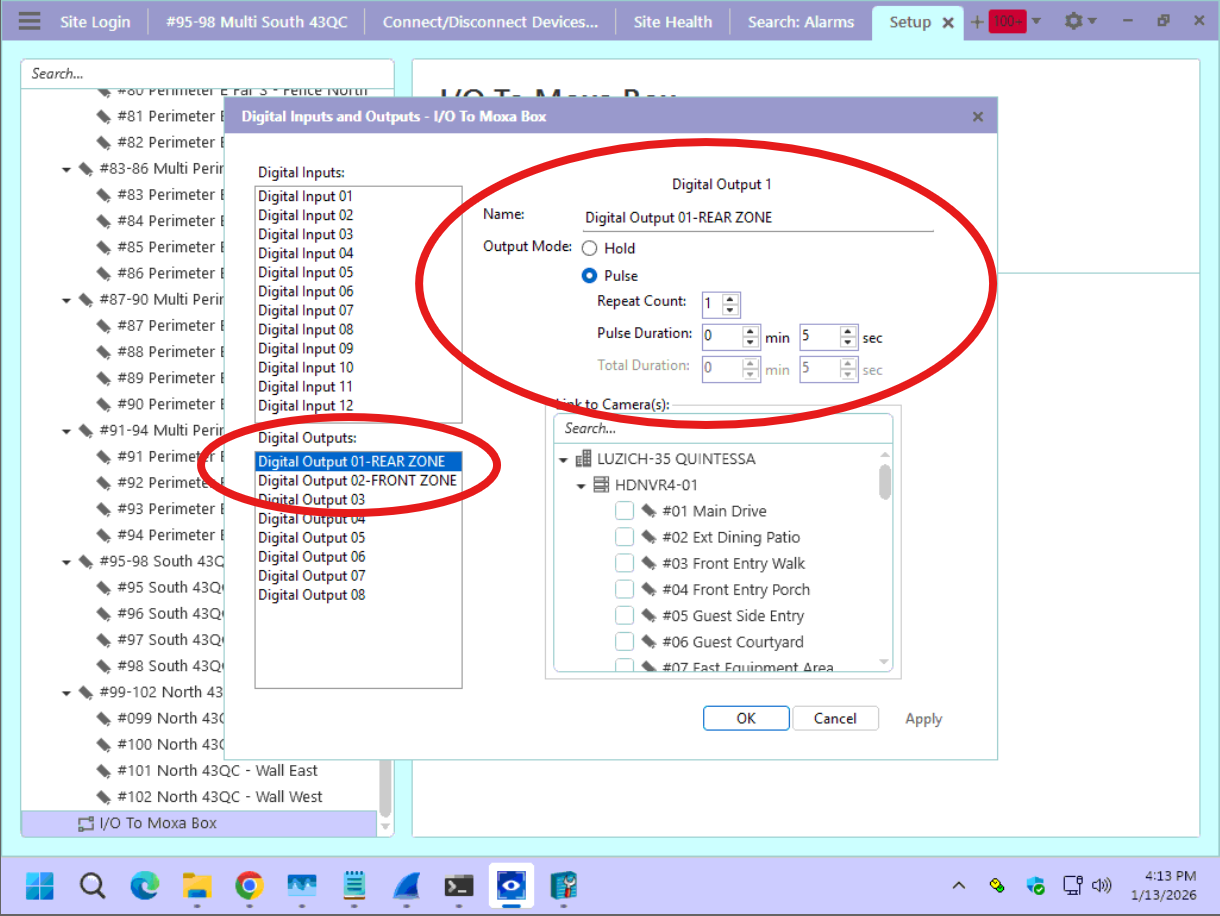Open dropdown arrow beside the 100+ badge
Image resolution: width=1220 pixels, height=916 pixels.
pyautogui.click(x=1036, y=21)
